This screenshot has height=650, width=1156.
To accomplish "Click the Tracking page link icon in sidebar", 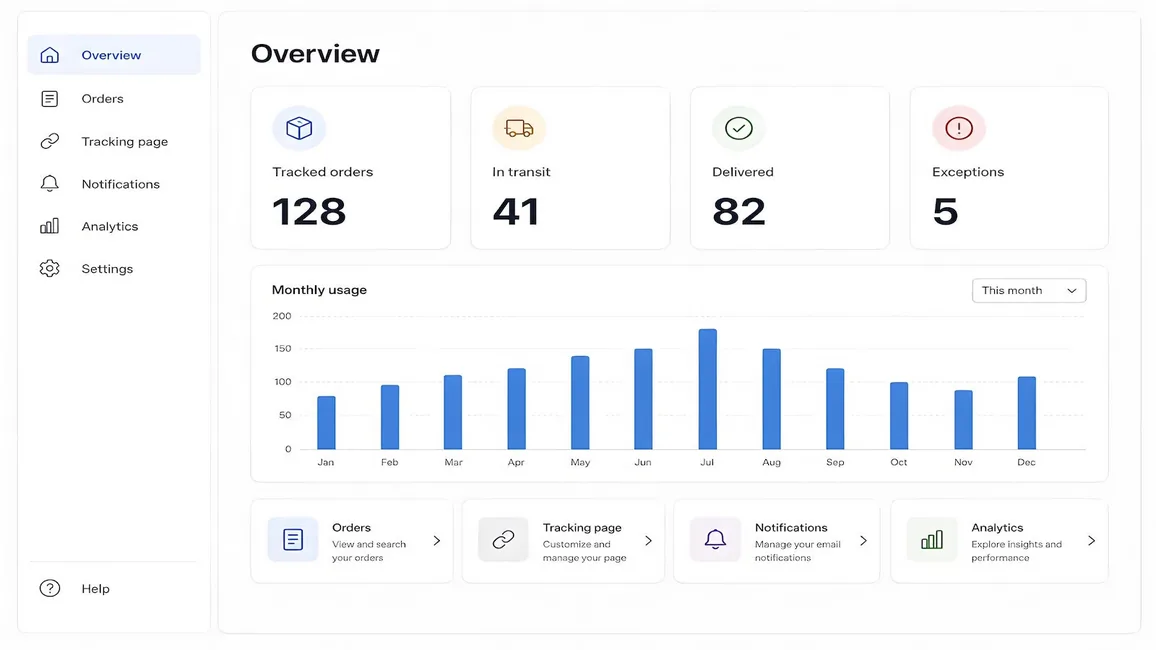I will click(x=49, y=141).
